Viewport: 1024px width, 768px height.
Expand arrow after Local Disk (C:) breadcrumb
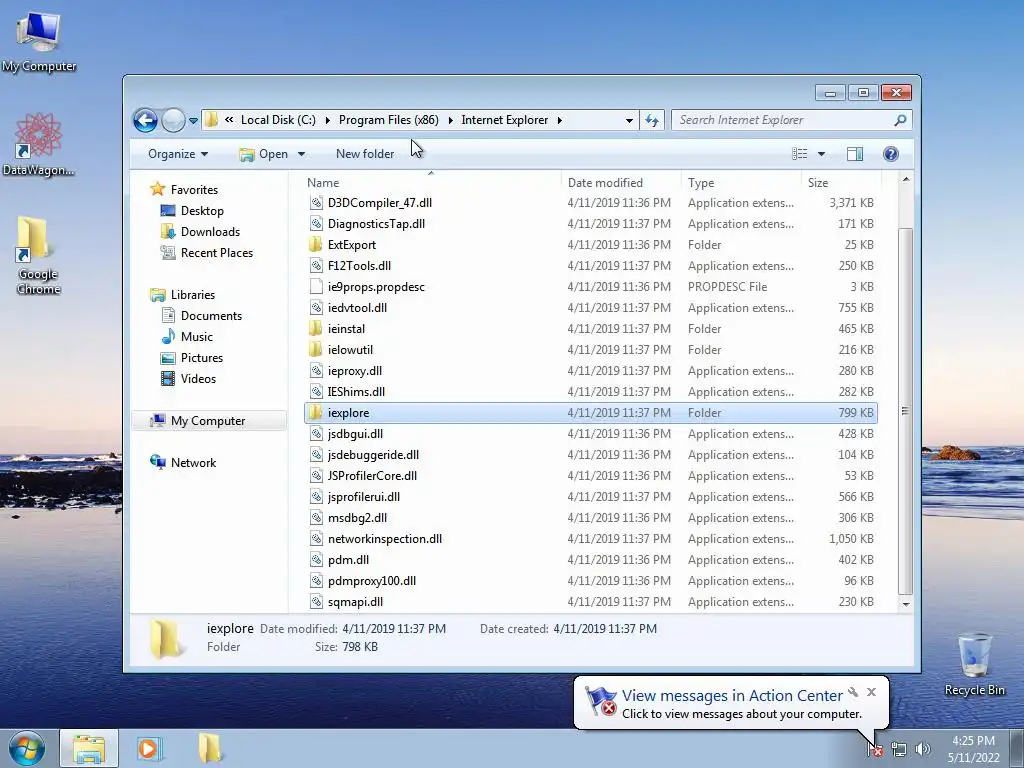327,120
